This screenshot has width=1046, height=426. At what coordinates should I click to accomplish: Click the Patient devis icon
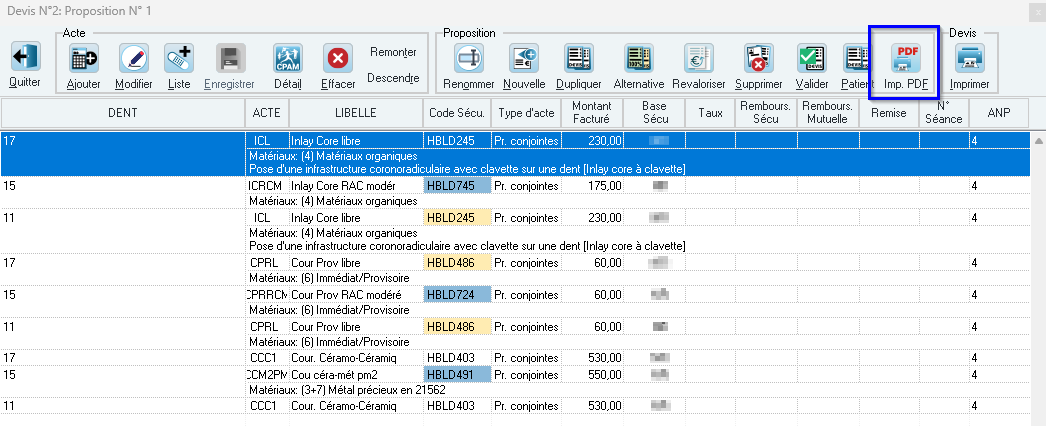coord(857,59)
